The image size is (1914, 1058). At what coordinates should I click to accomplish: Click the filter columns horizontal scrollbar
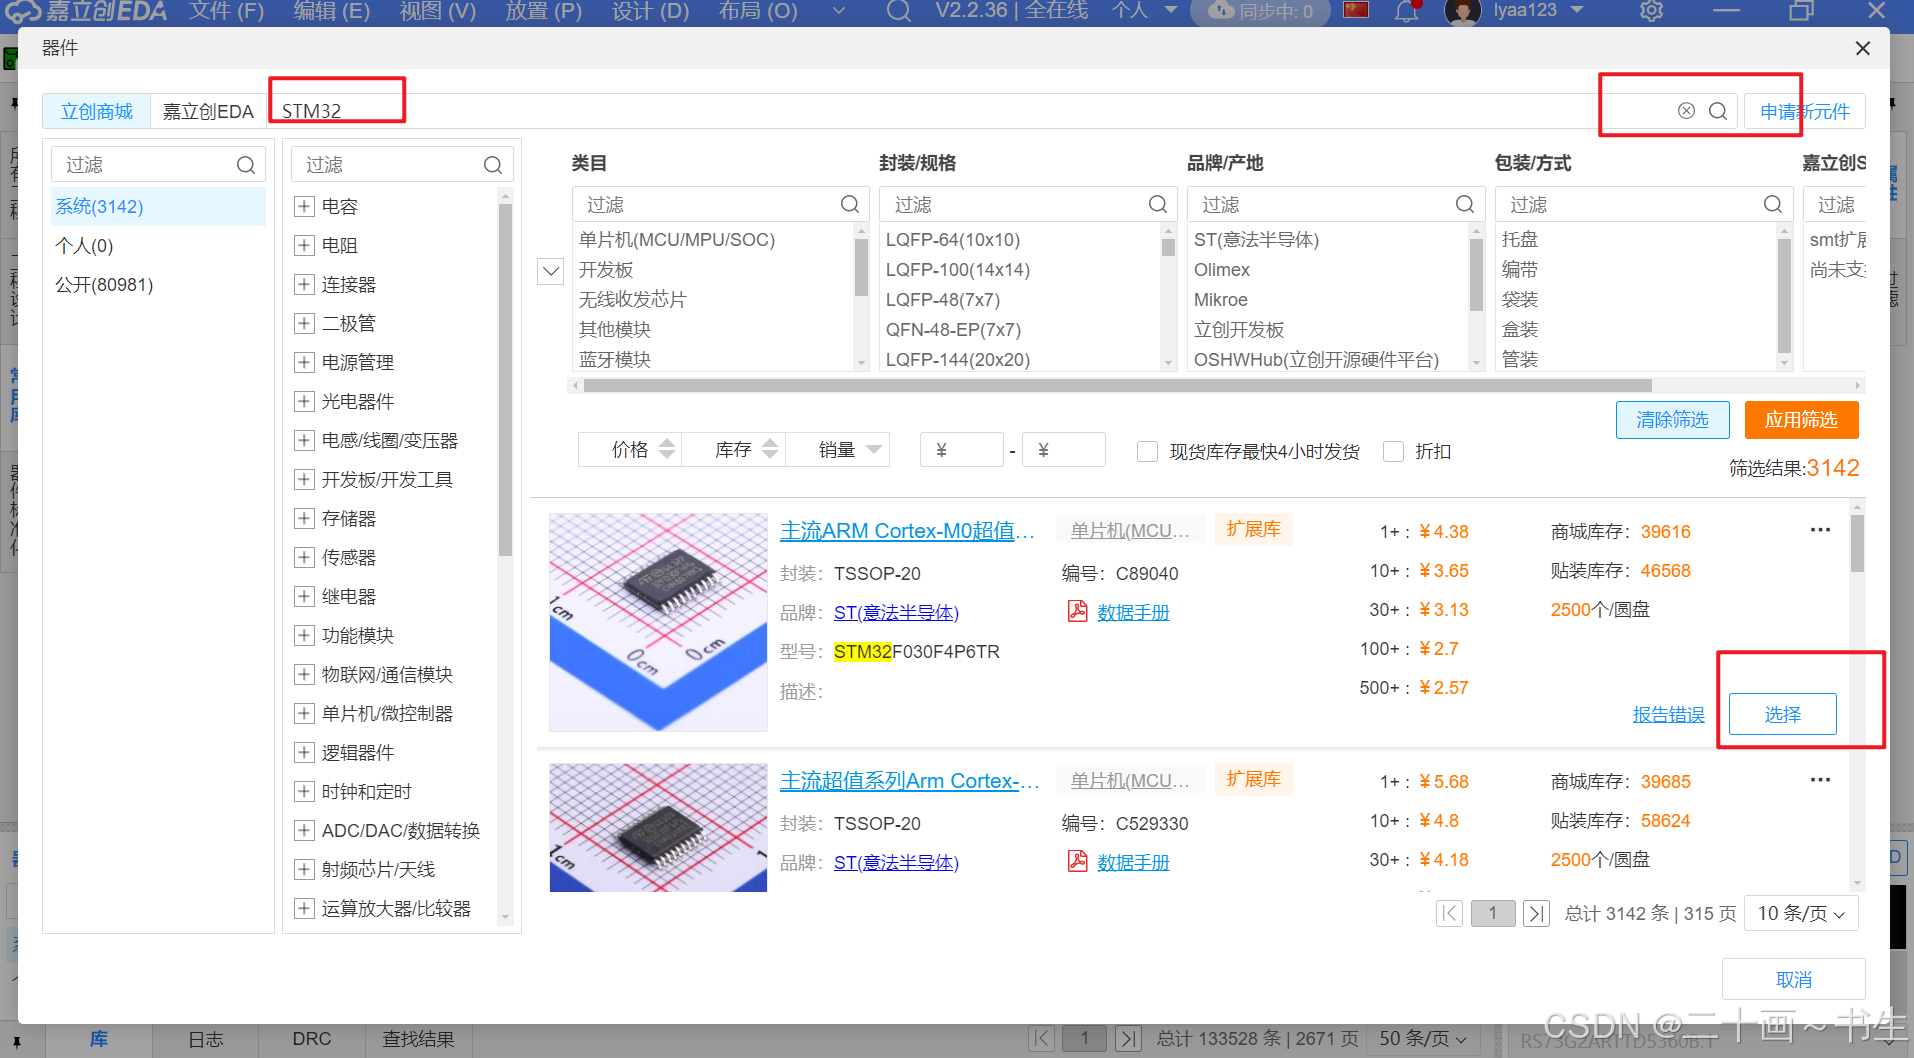pos(1117,385)
